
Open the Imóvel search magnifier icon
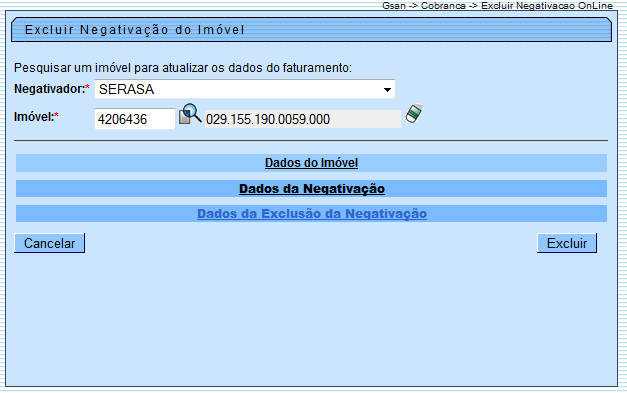tap(190, 114)
